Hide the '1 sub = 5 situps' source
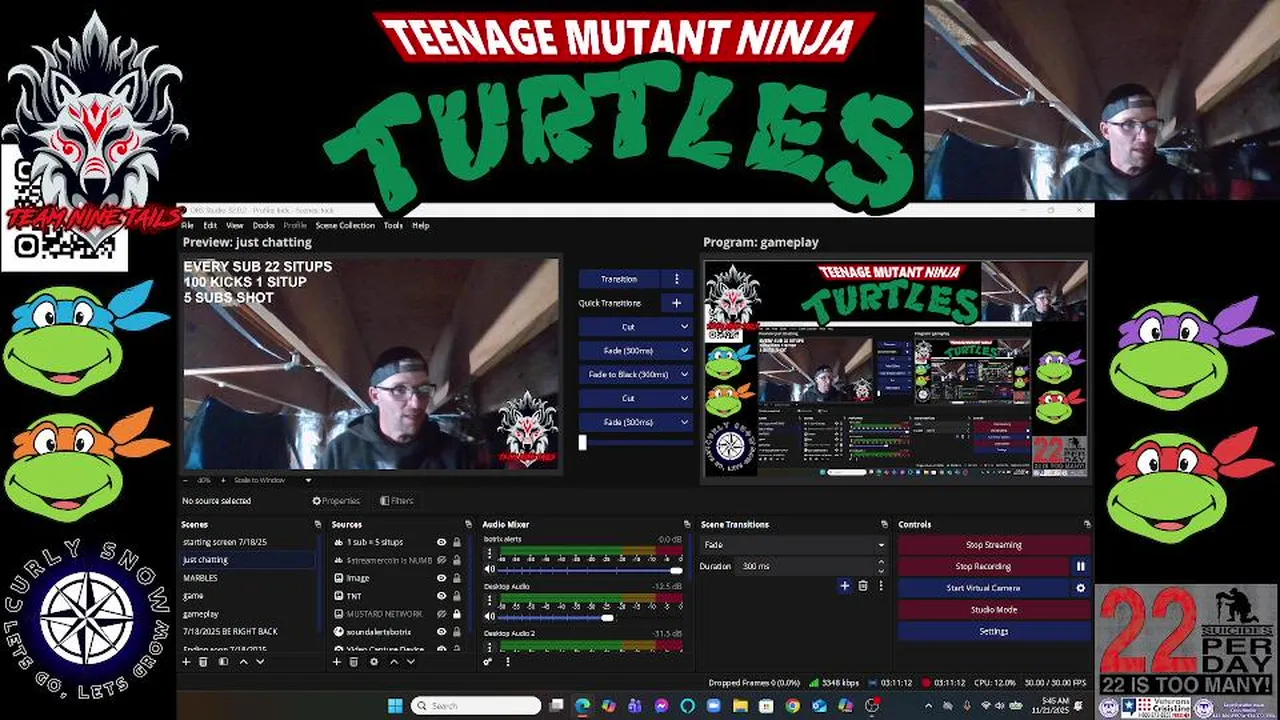Viewport: 1280px width, 720px height. (x=441, y=542)
